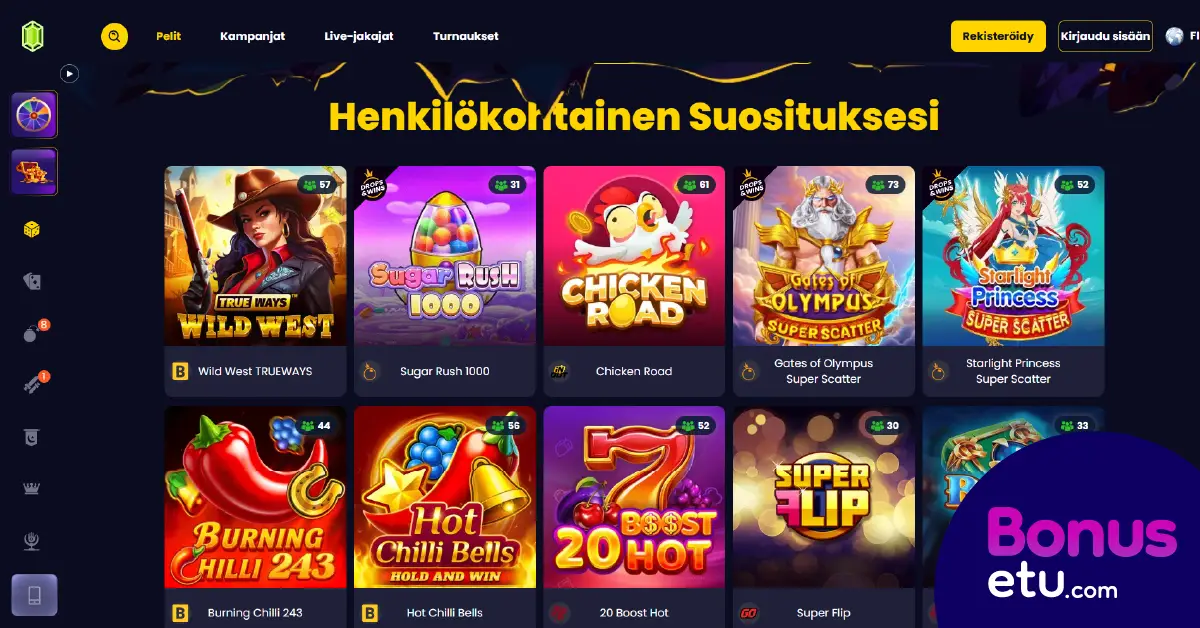The height and width of the screenshot is (628, 1200).
Task: Expand the sidebar with the arrow toggle
Action: coord(69,73)
